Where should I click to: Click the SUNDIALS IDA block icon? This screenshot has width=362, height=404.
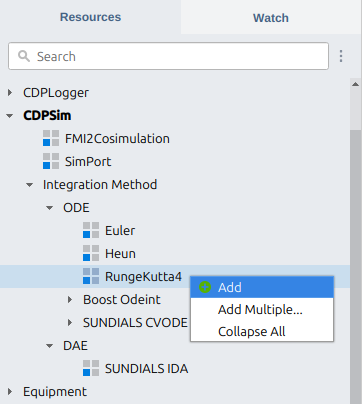coord(91,368)
